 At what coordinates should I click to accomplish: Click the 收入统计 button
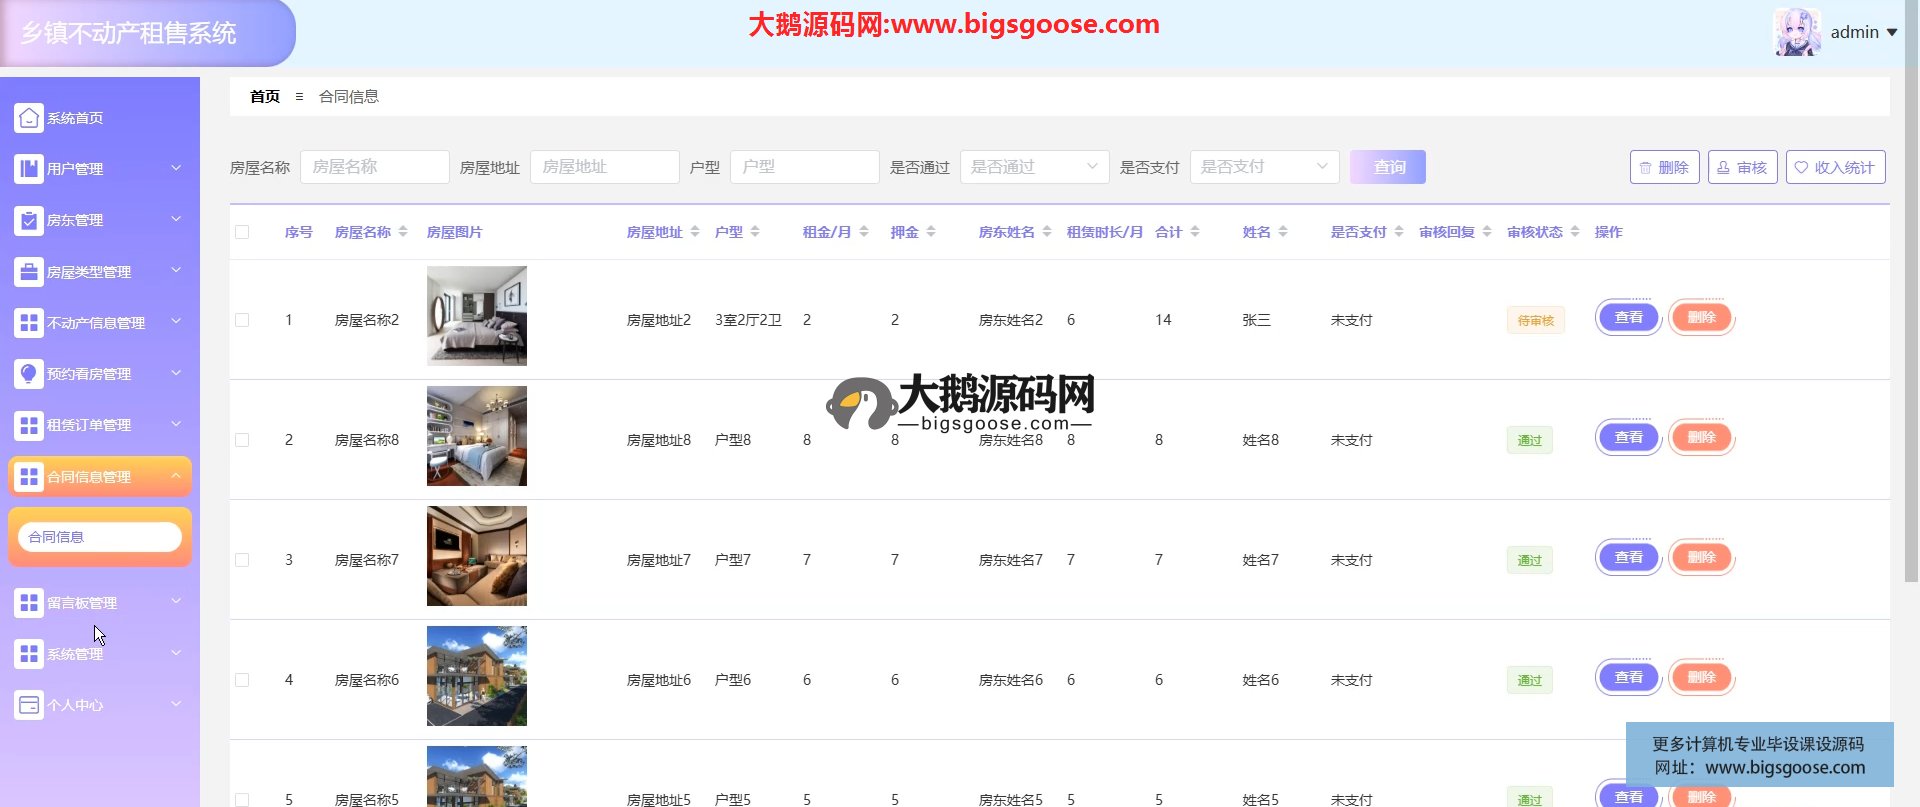(1835, 167)
